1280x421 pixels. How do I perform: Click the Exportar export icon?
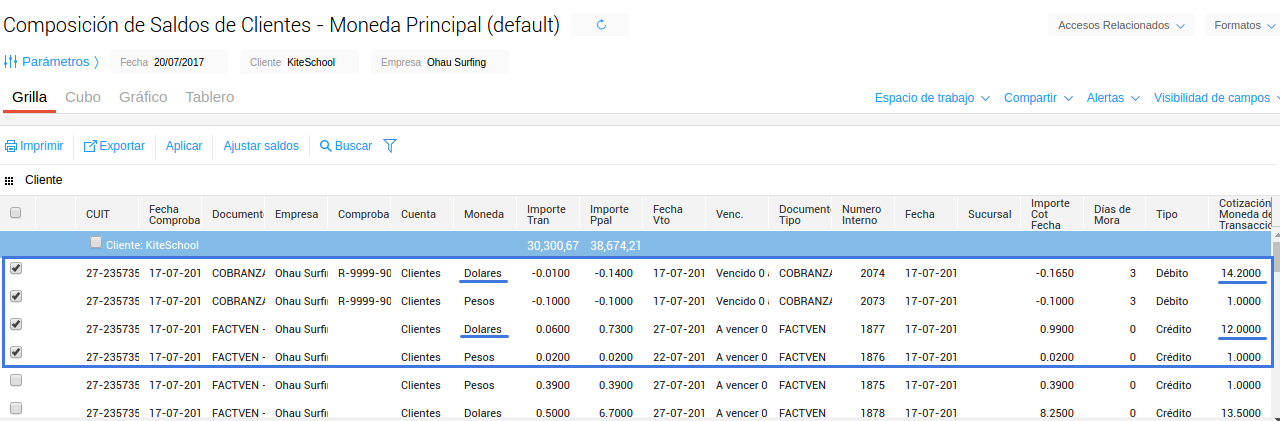point(90,146)
